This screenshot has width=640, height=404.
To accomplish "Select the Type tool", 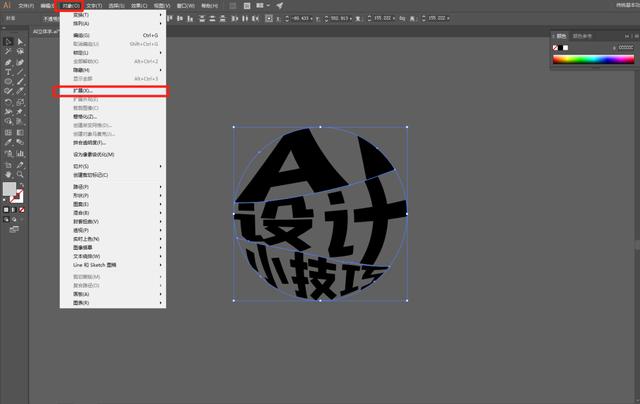I will (x=8, y=72).
